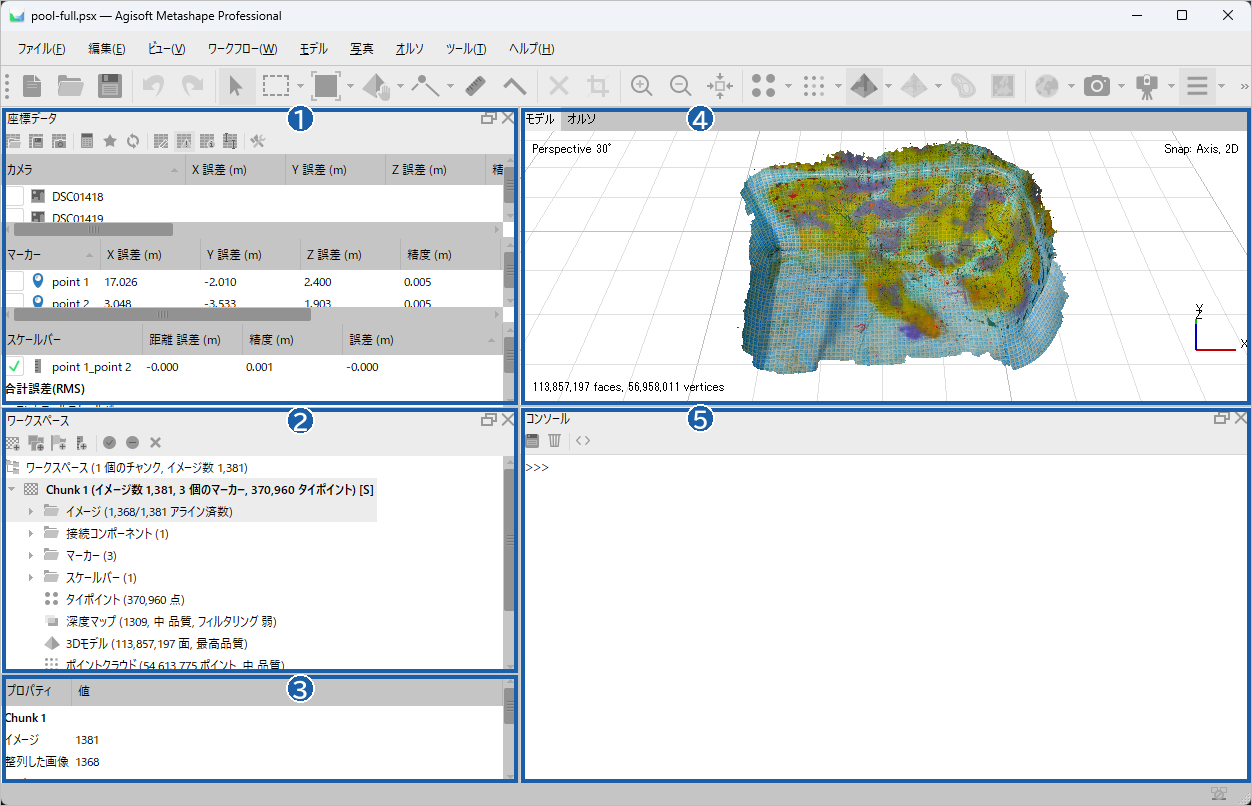Switch to the オルソ view tab
The height and width of the screenshot is (806, 1252).
point(581,119)
